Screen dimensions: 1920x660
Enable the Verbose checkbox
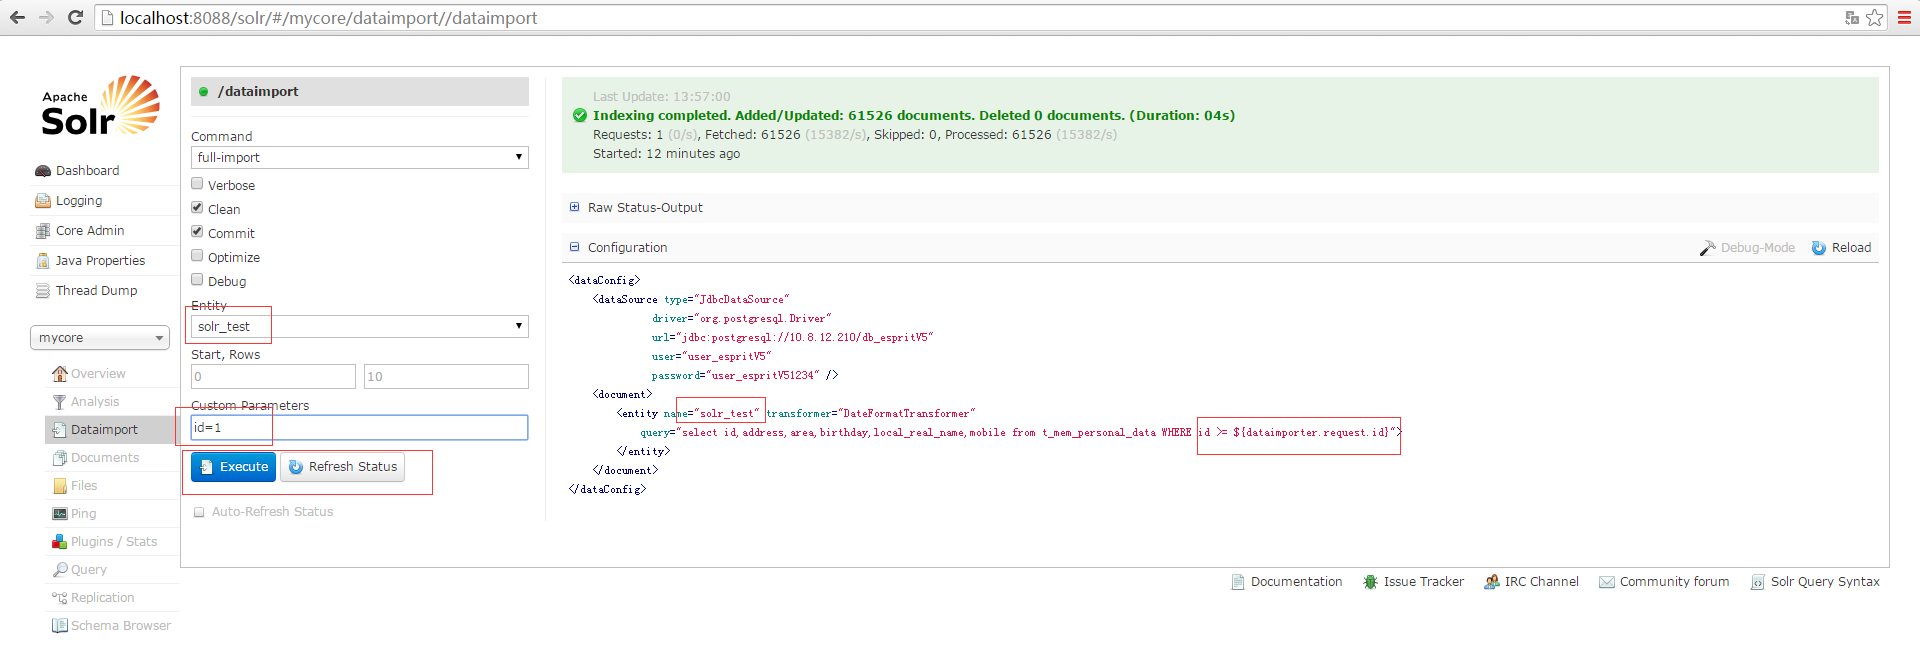[x=197, y=184]
